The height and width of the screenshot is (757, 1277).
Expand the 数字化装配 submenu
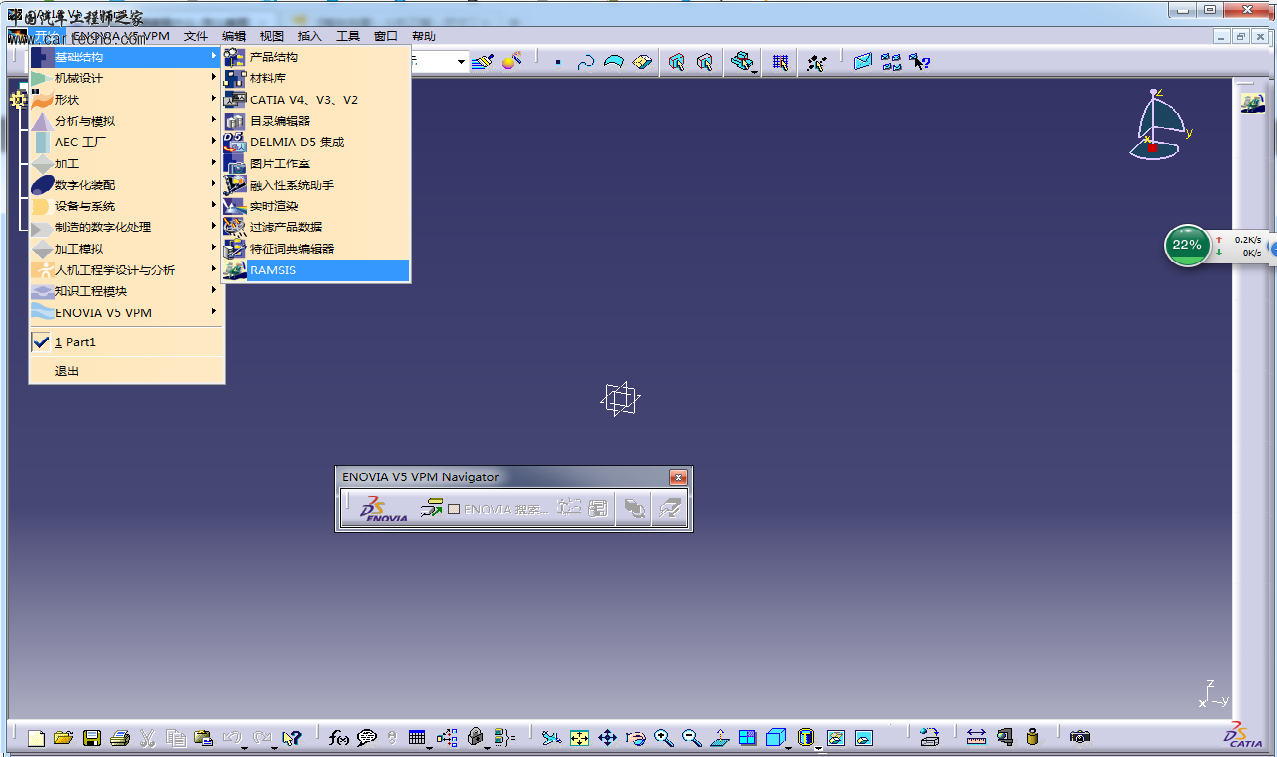127,185
